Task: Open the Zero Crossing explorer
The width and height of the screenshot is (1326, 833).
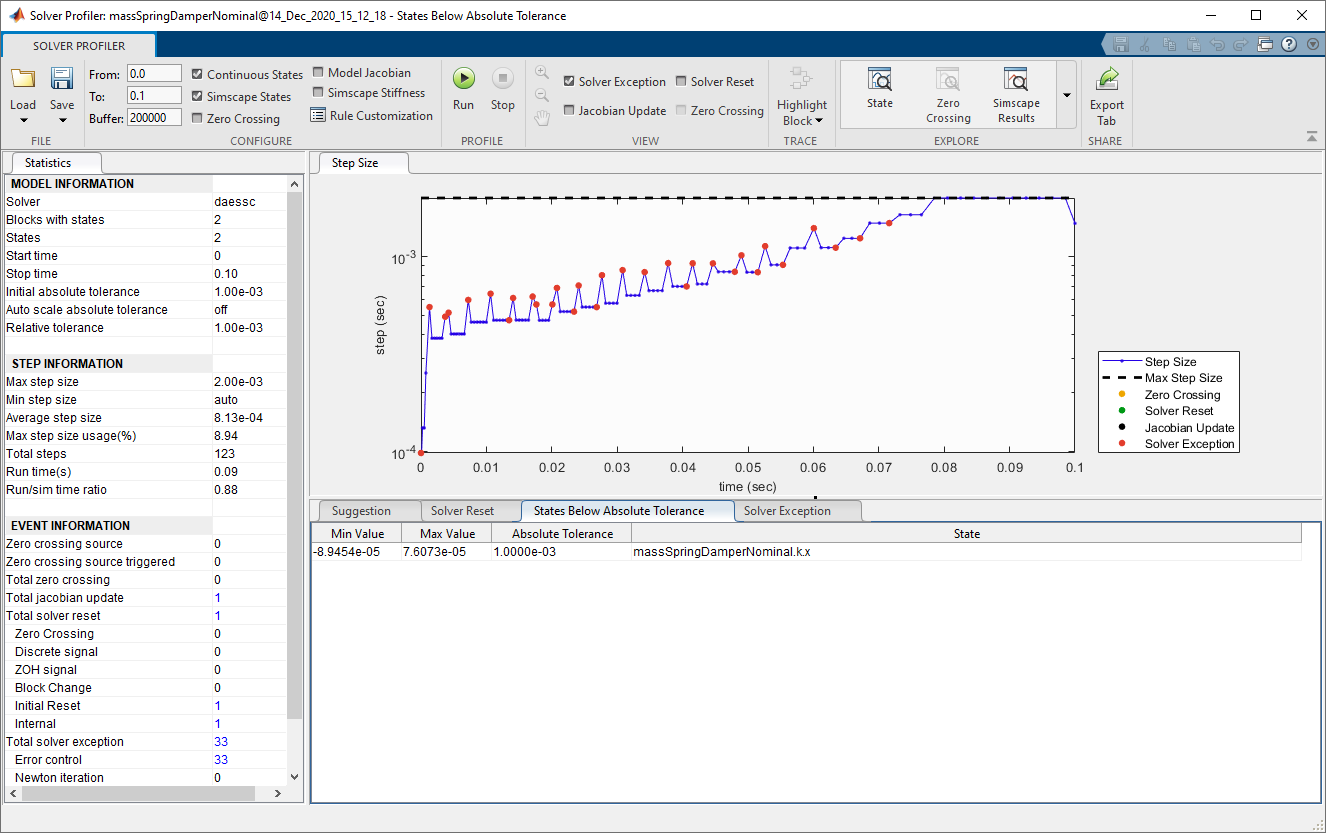Action: coord(948,94)
